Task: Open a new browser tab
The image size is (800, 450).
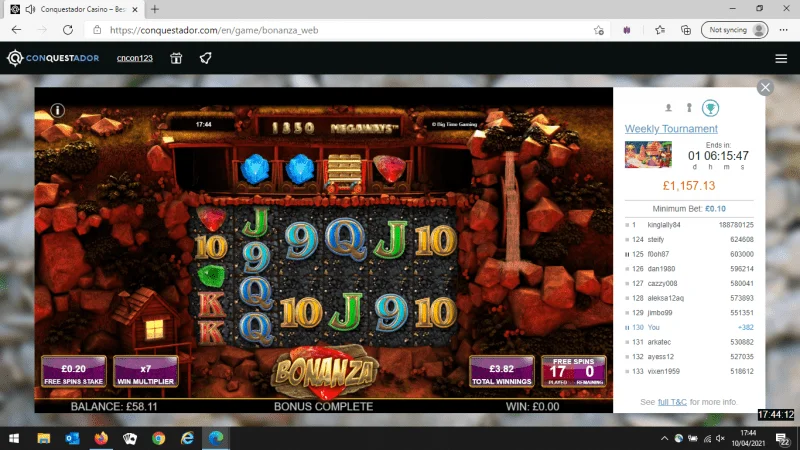Action: coord(155,9)
